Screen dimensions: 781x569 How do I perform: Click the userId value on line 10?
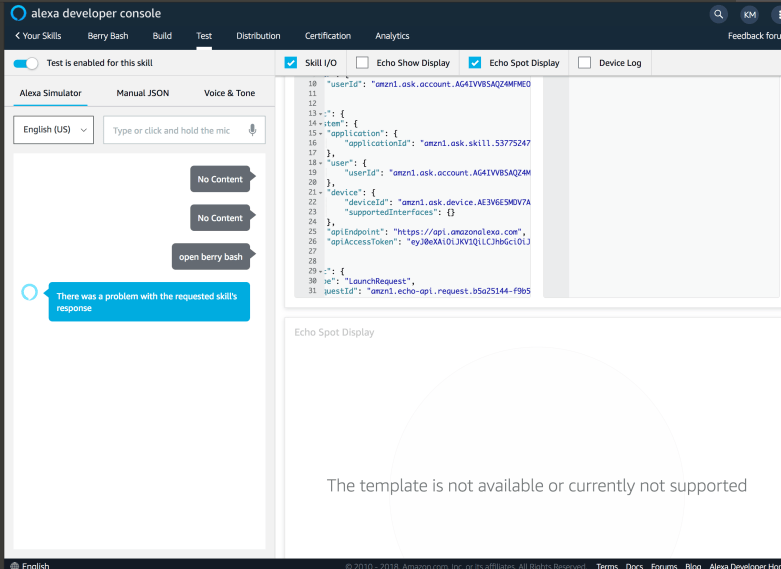pyautogui.click(x=451, y=84)
